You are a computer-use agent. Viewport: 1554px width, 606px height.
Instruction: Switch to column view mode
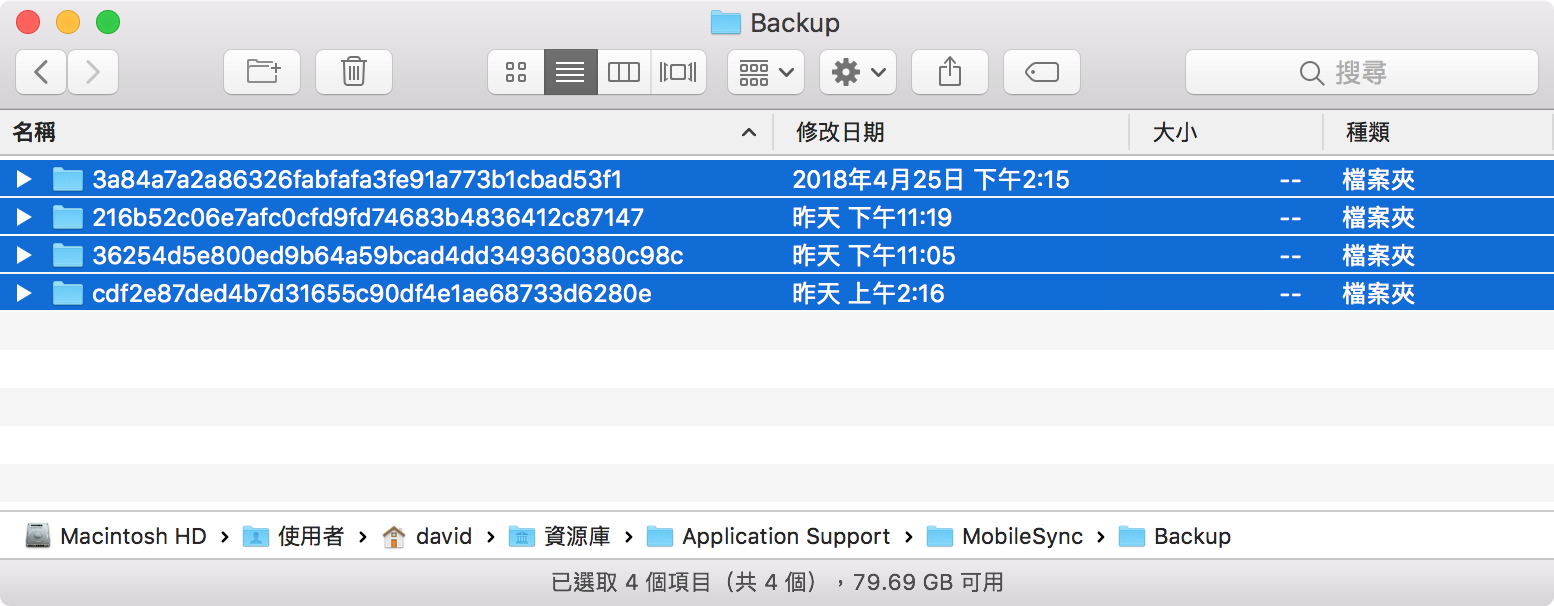(624, 72)
